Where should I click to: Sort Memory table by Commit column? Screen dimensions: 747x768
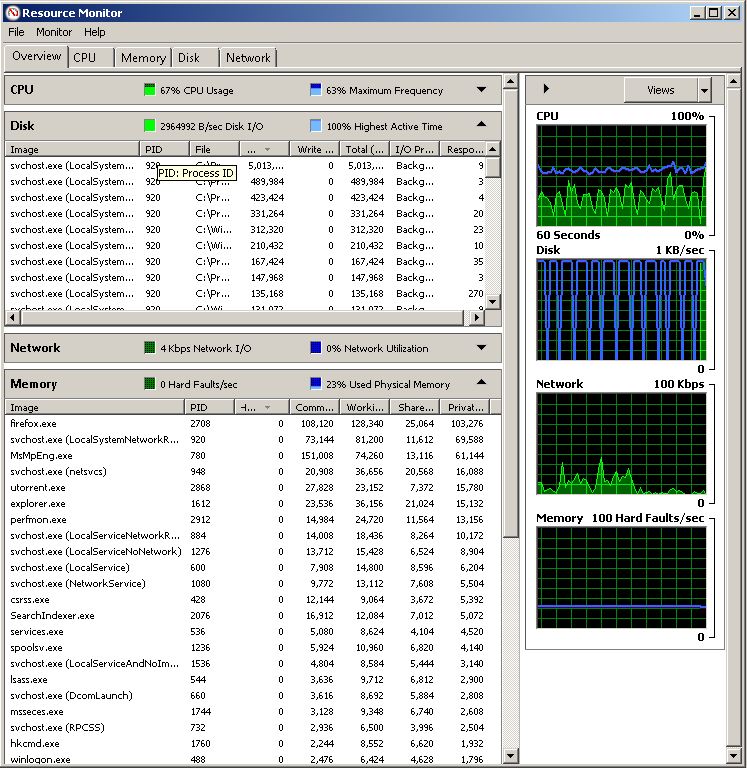point(314,407)
